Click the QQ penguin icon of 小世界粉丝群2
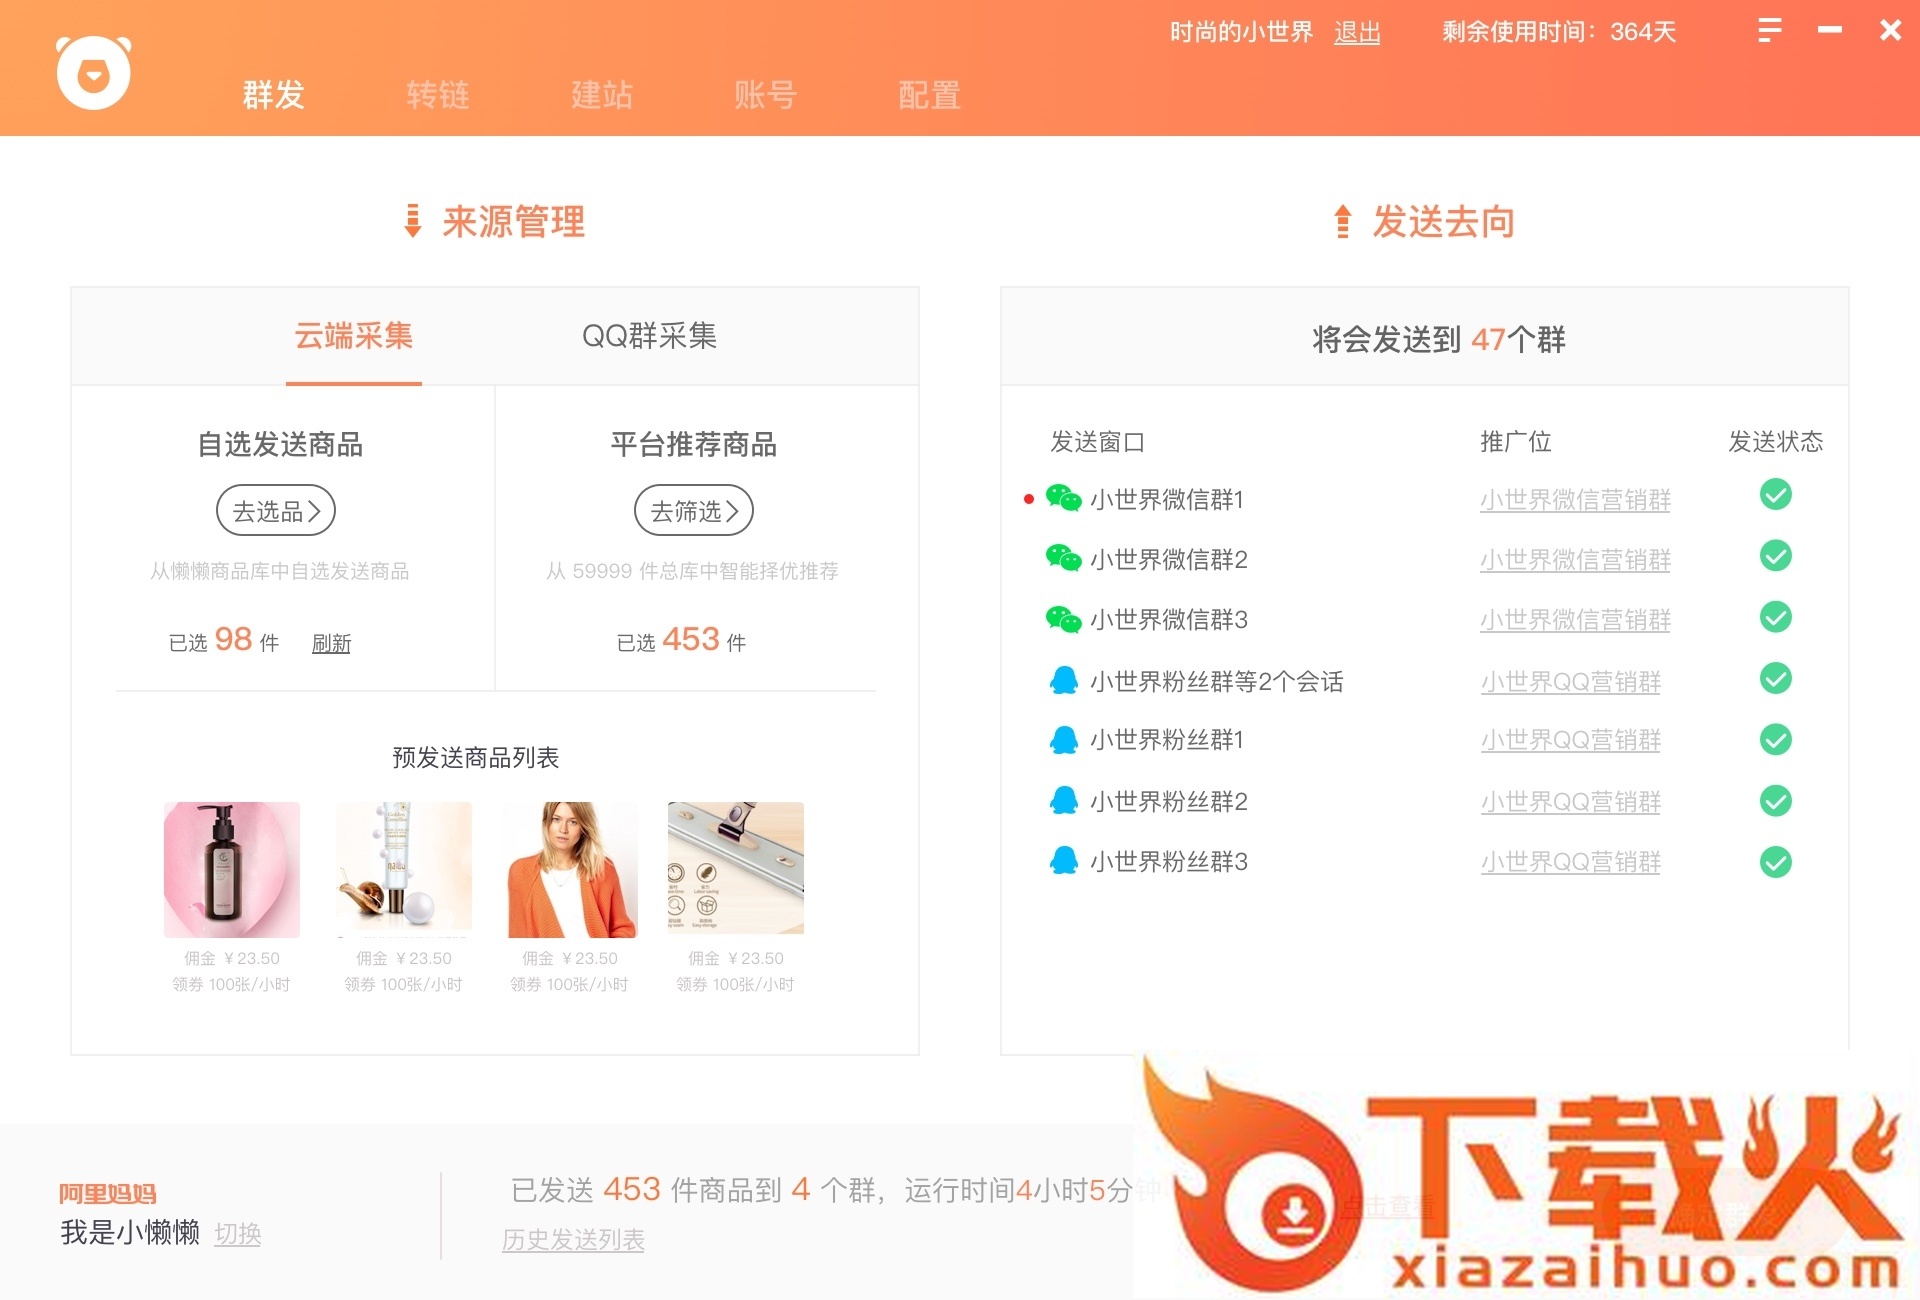Viewport: 1920px width, 1300px height. (1063, 801)
